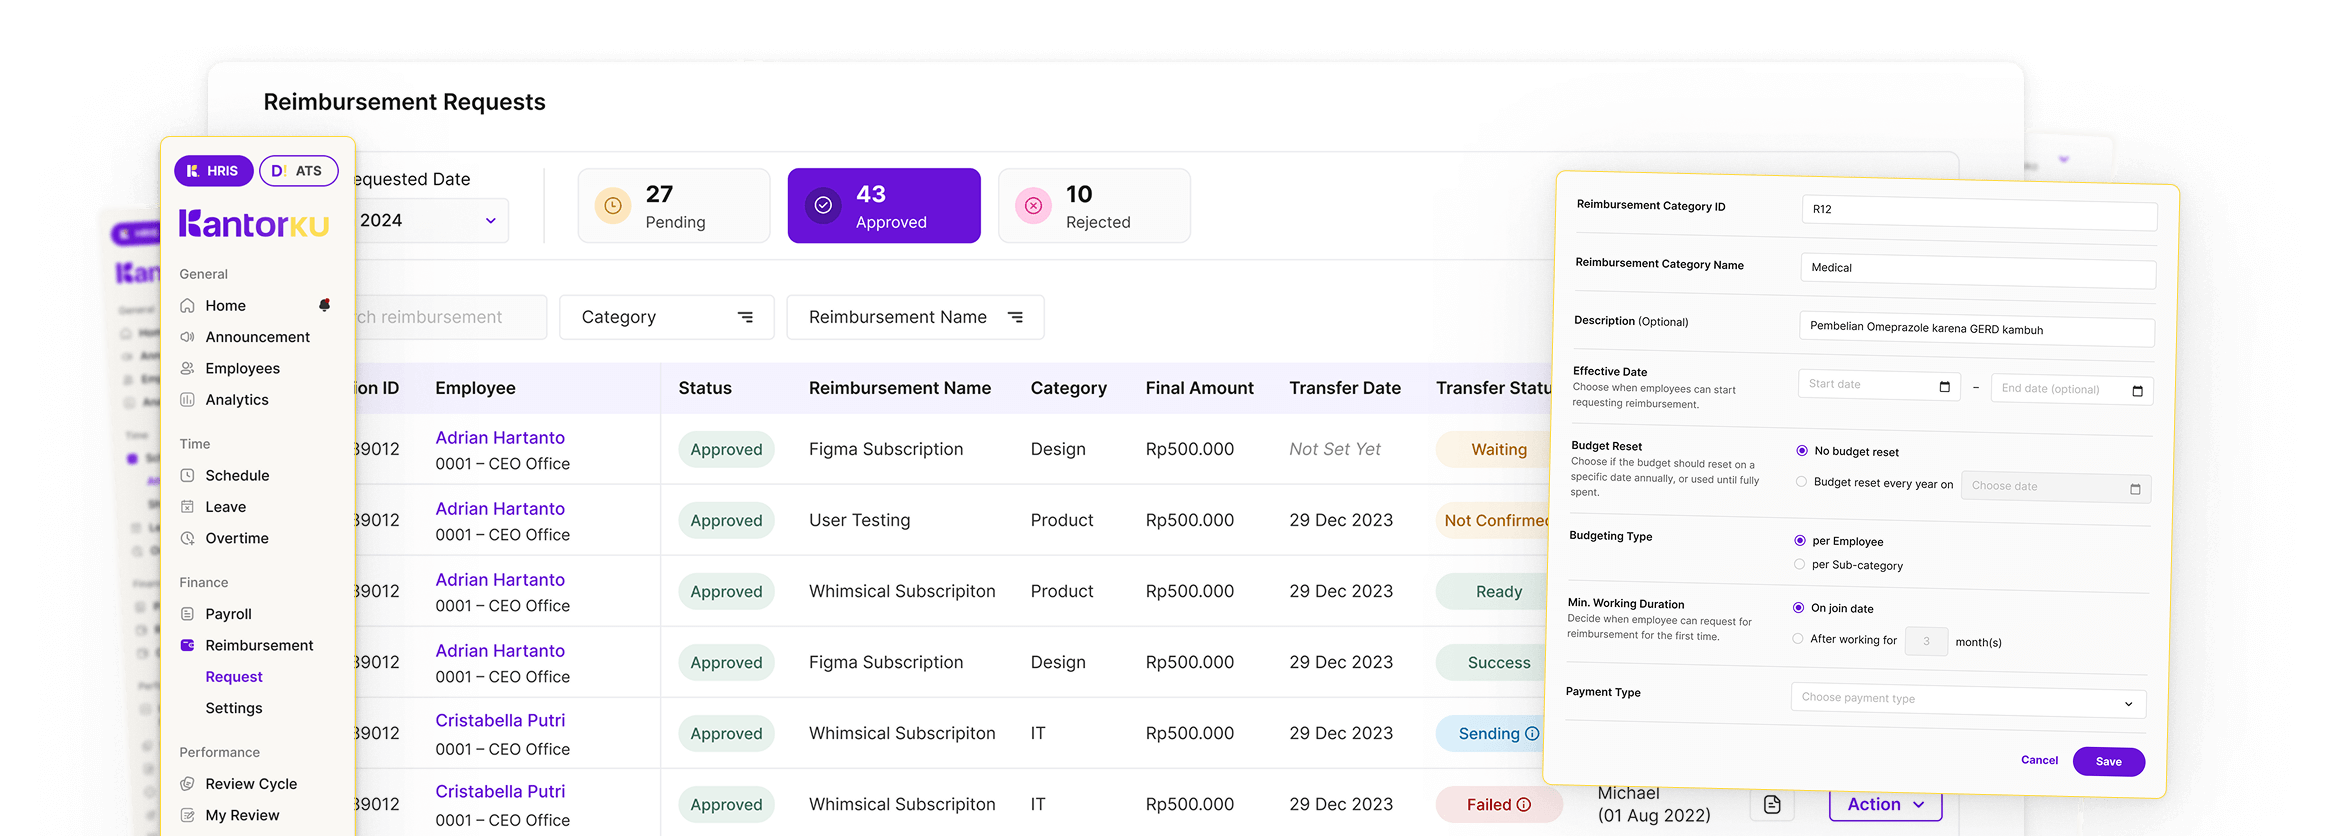Switch to the HRIS tab
Viewport: 2341px width, 836px height.
tap(213, 171)
